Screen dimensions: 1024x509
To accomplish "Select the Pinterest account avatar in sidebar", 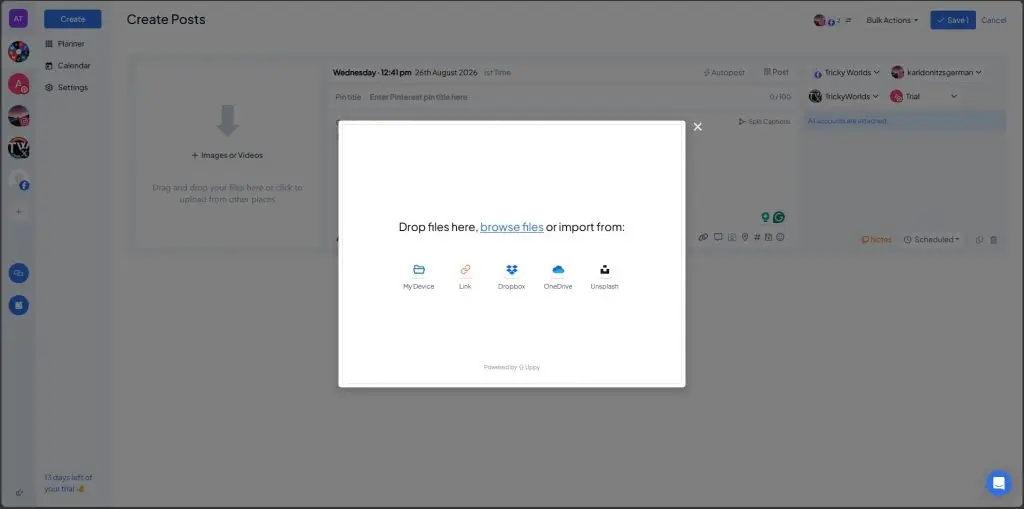I will click(18, 84).
